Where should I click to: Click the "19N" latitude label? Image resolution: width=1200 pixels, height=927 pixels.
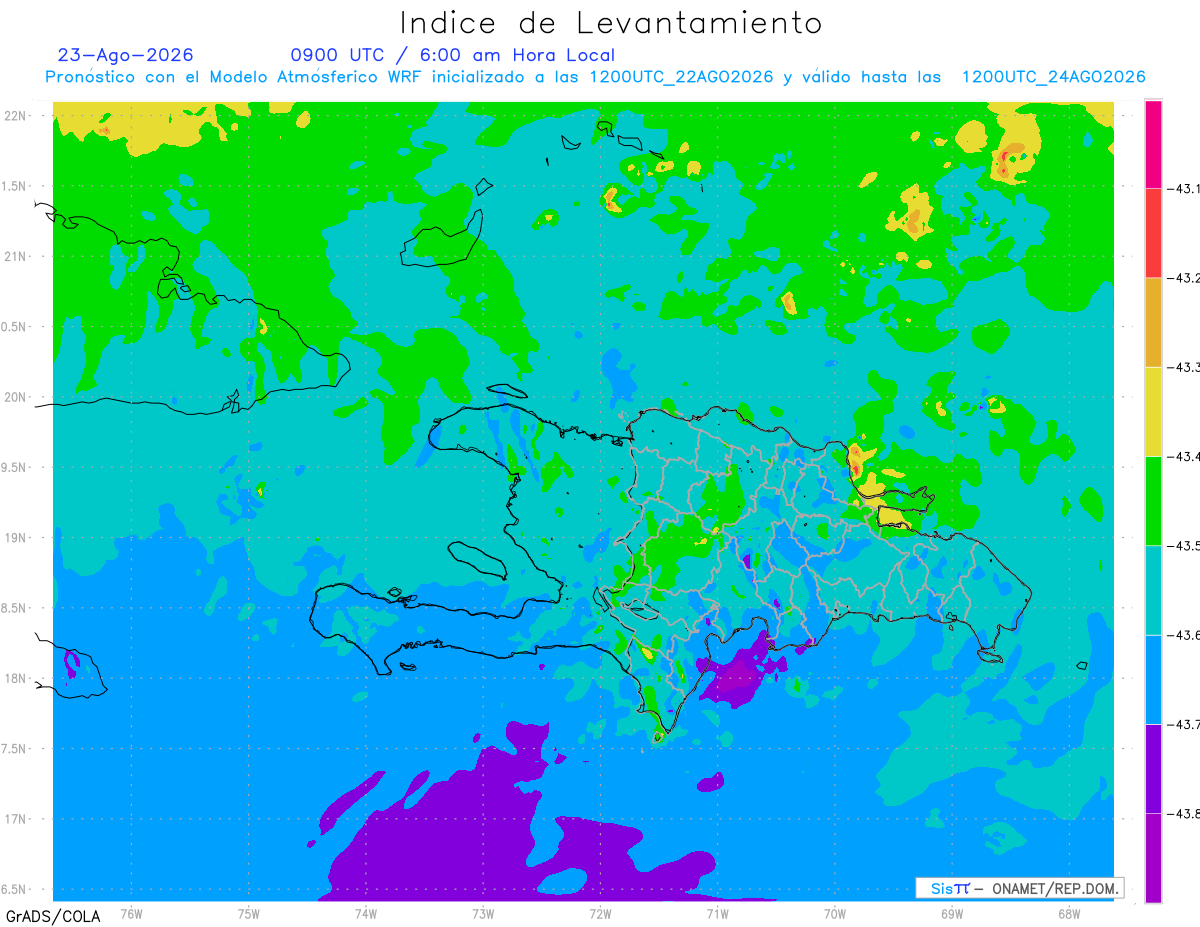[x=16, y=538]
